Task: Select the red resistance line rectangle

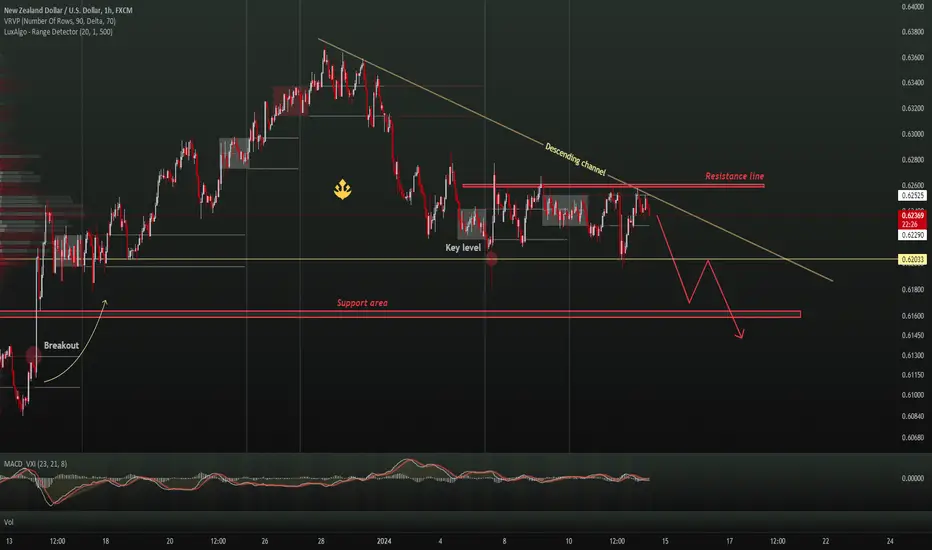Action: [613, 186]
